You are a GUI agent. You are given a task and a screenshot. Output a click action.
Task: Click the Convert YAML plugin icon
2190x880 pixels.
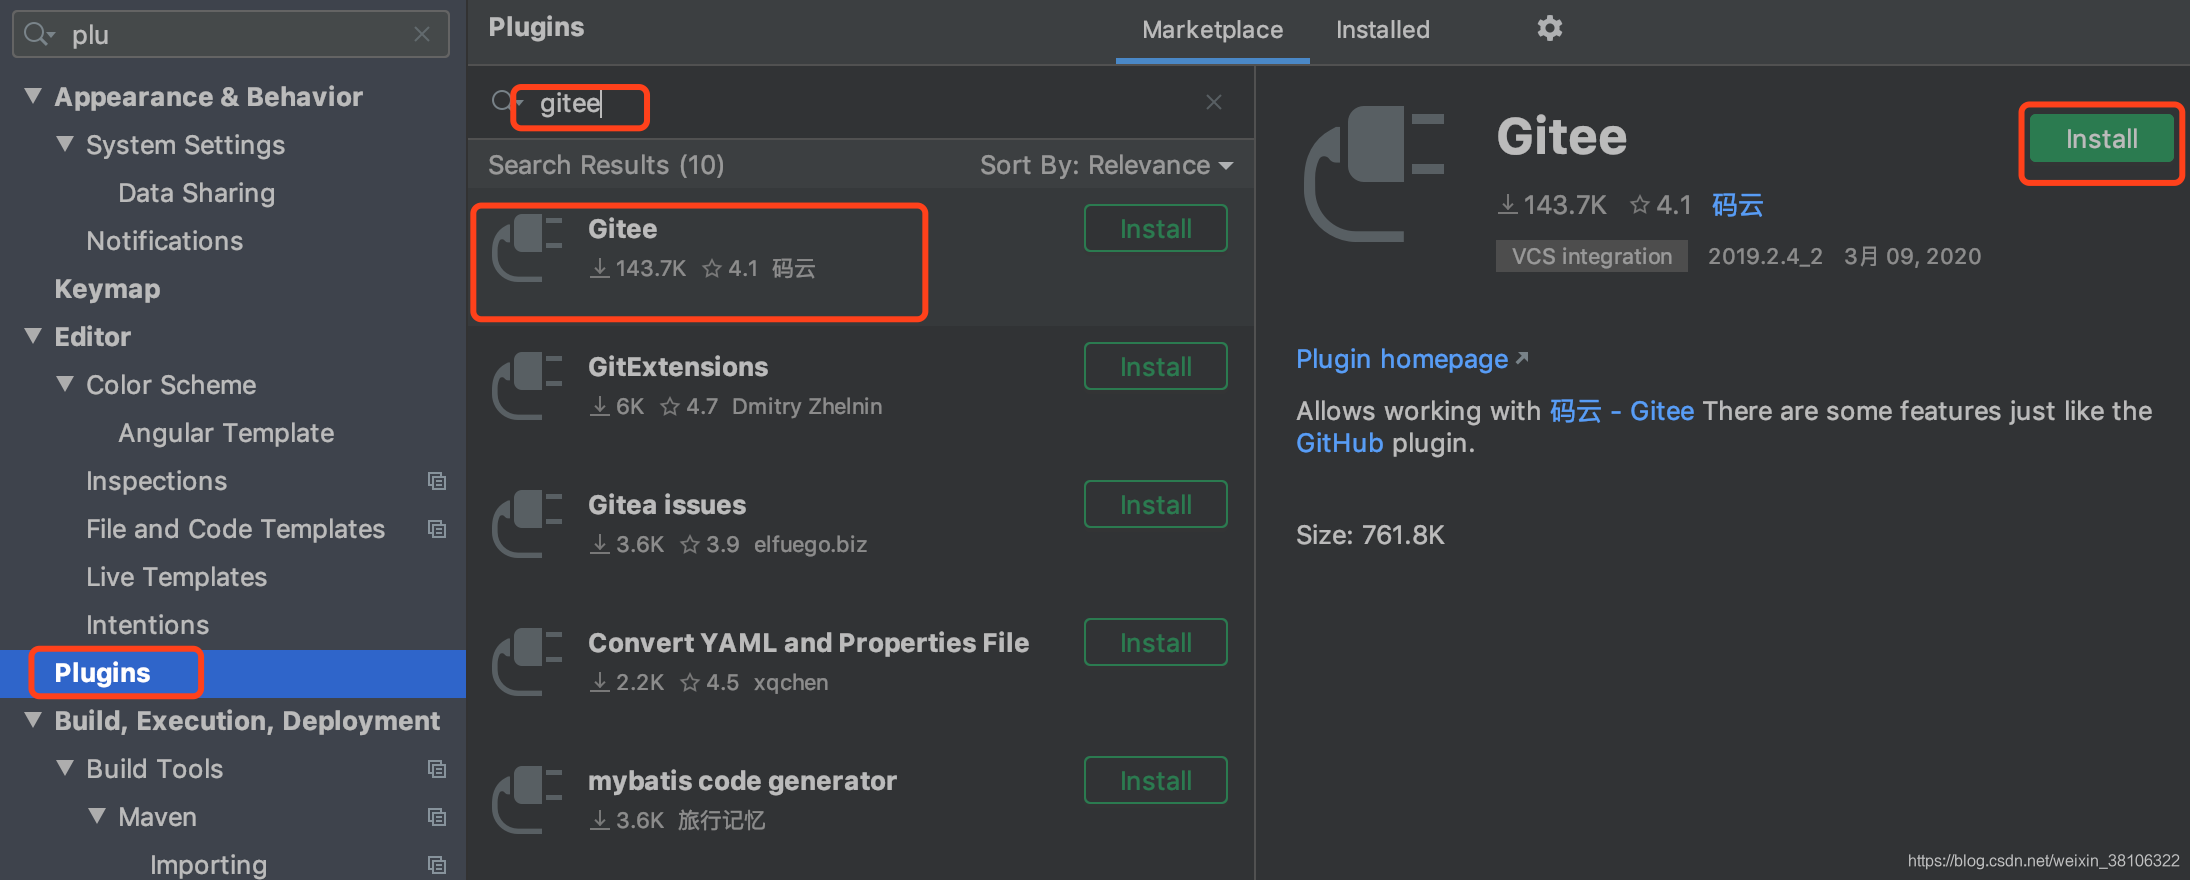point(527,661)
